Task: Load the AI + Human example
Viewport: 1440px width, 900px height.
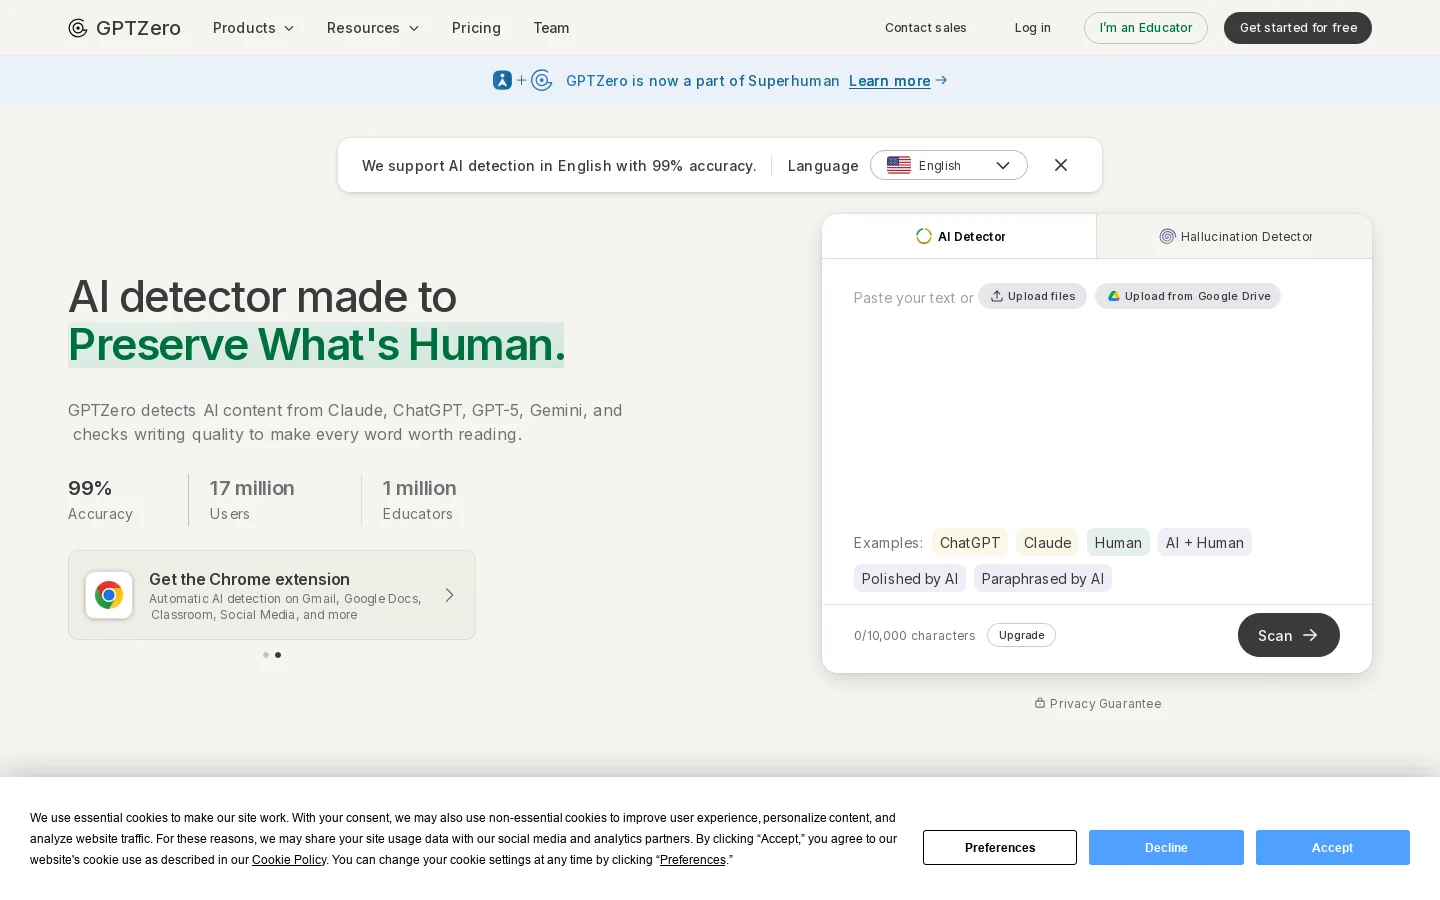Action: [1204, 542]
